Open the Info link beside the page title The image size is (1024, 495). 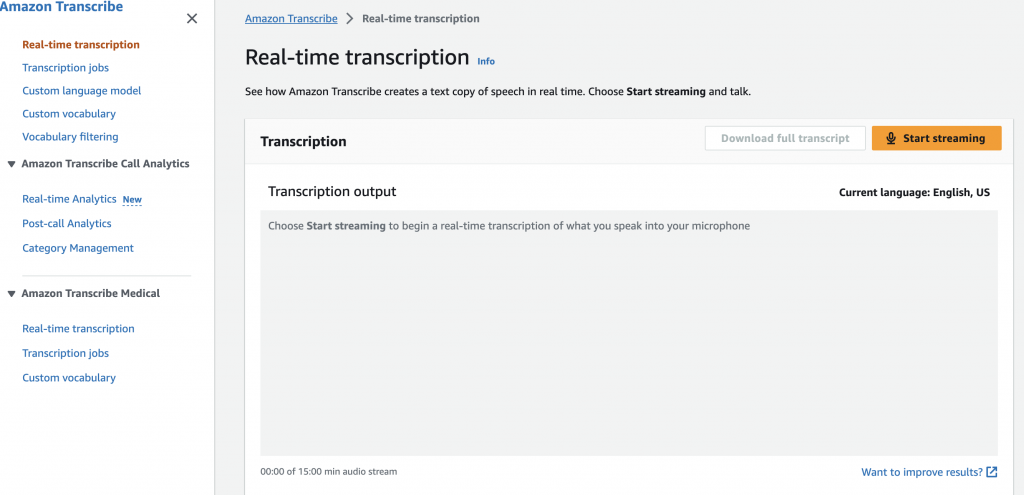point(486,61)
